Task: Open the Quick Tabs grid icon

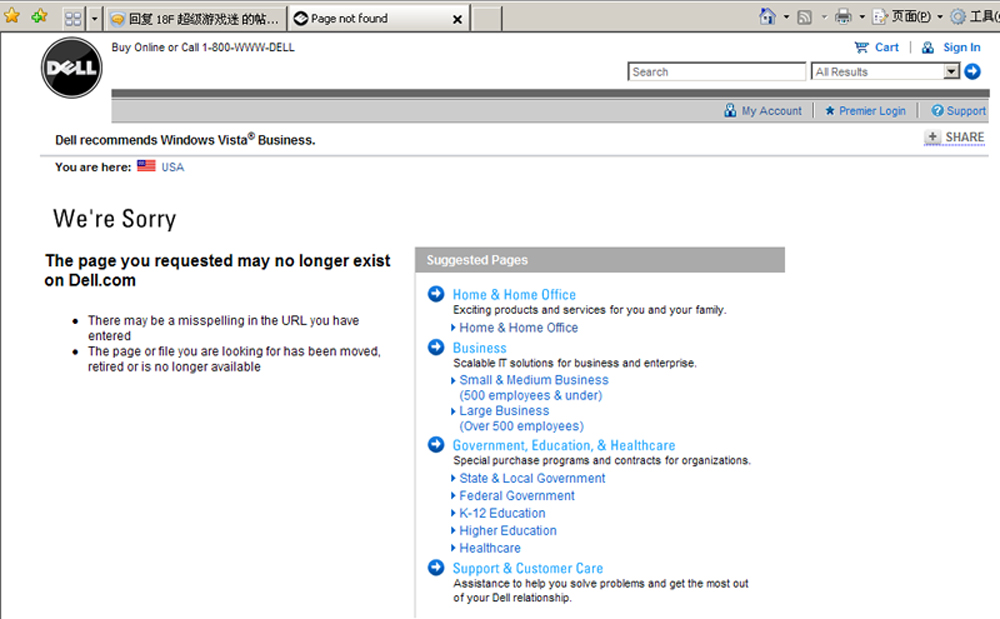Action: pyautogui.click(x=73, y=18)
